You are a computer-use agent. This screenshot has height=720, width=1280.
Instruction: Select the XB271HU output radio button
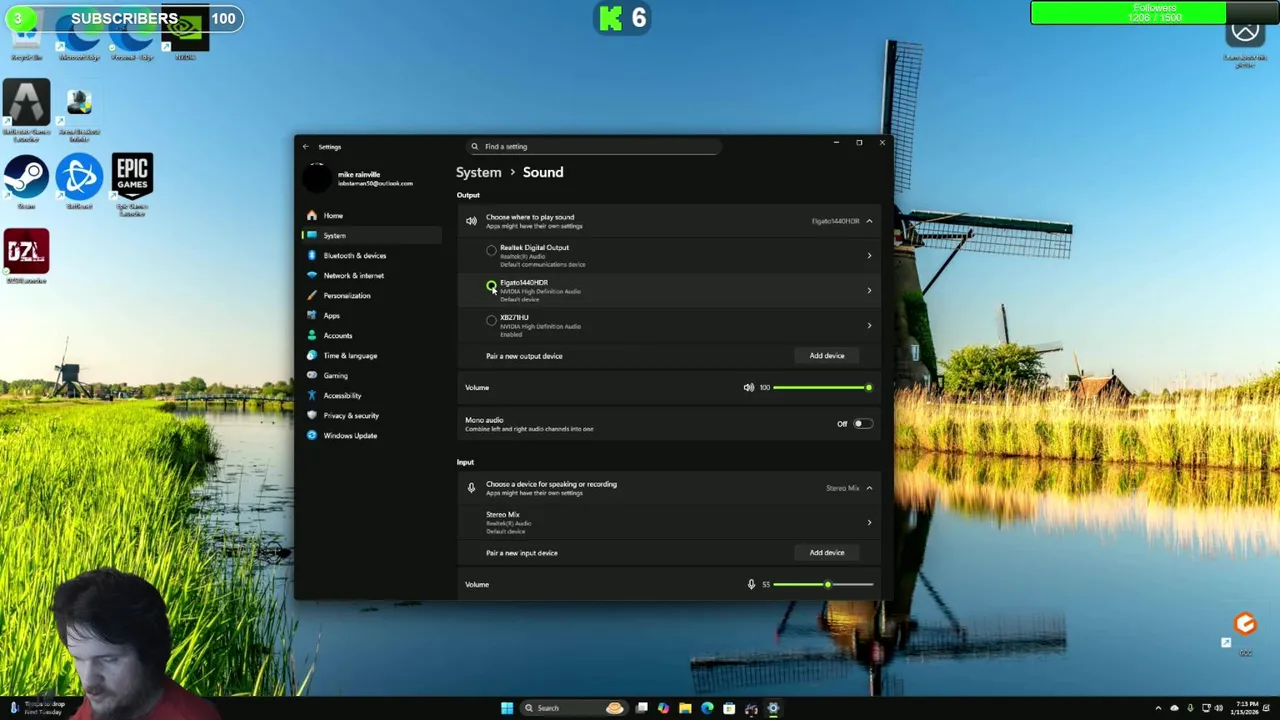click(x=491, y=321)
